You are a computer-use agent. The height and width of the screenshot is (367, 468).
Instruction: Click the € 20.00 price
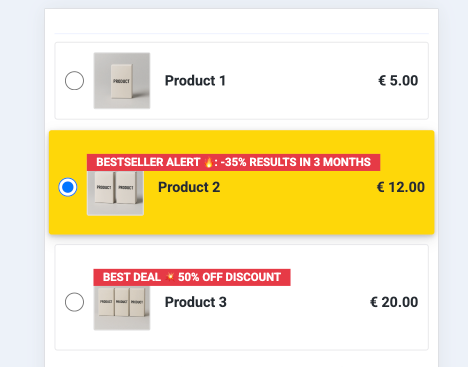coord(394,302)
